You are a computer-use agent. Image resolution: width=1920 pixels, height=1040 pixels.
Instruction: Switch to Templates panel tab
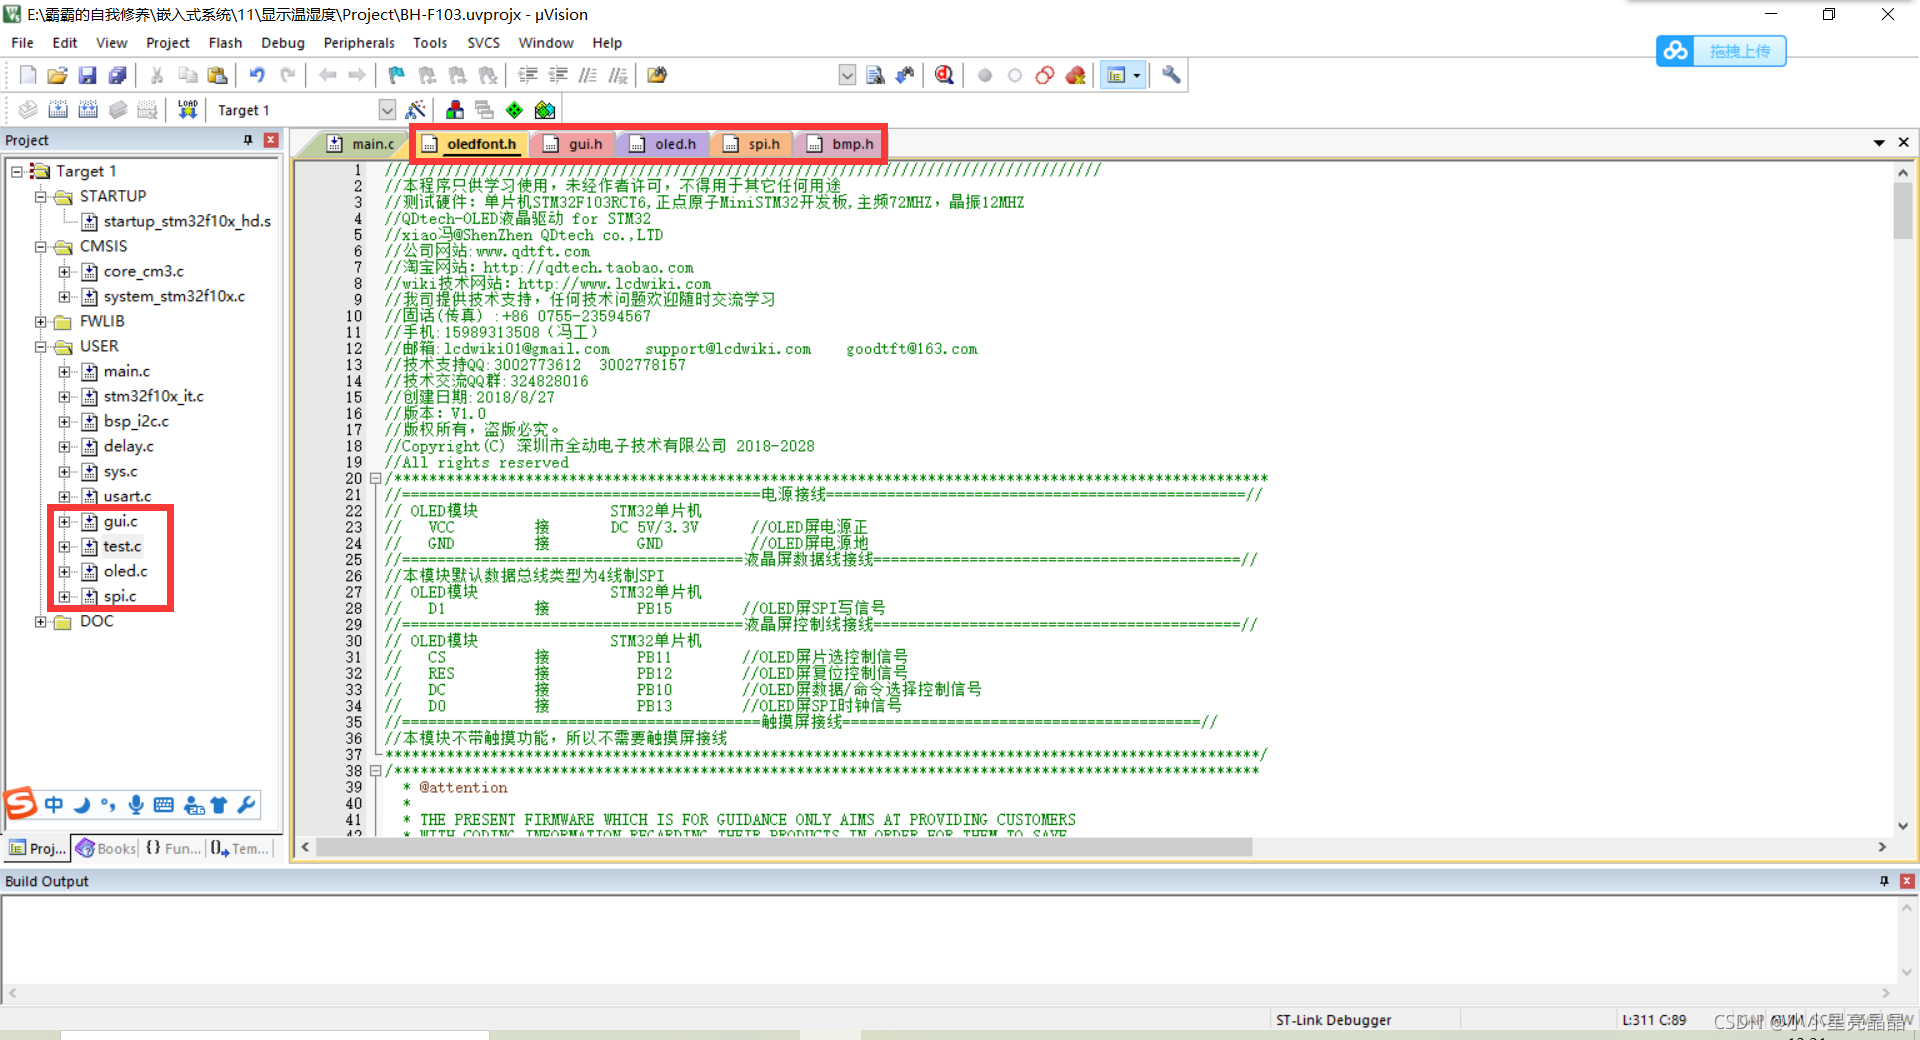(240, 848)
